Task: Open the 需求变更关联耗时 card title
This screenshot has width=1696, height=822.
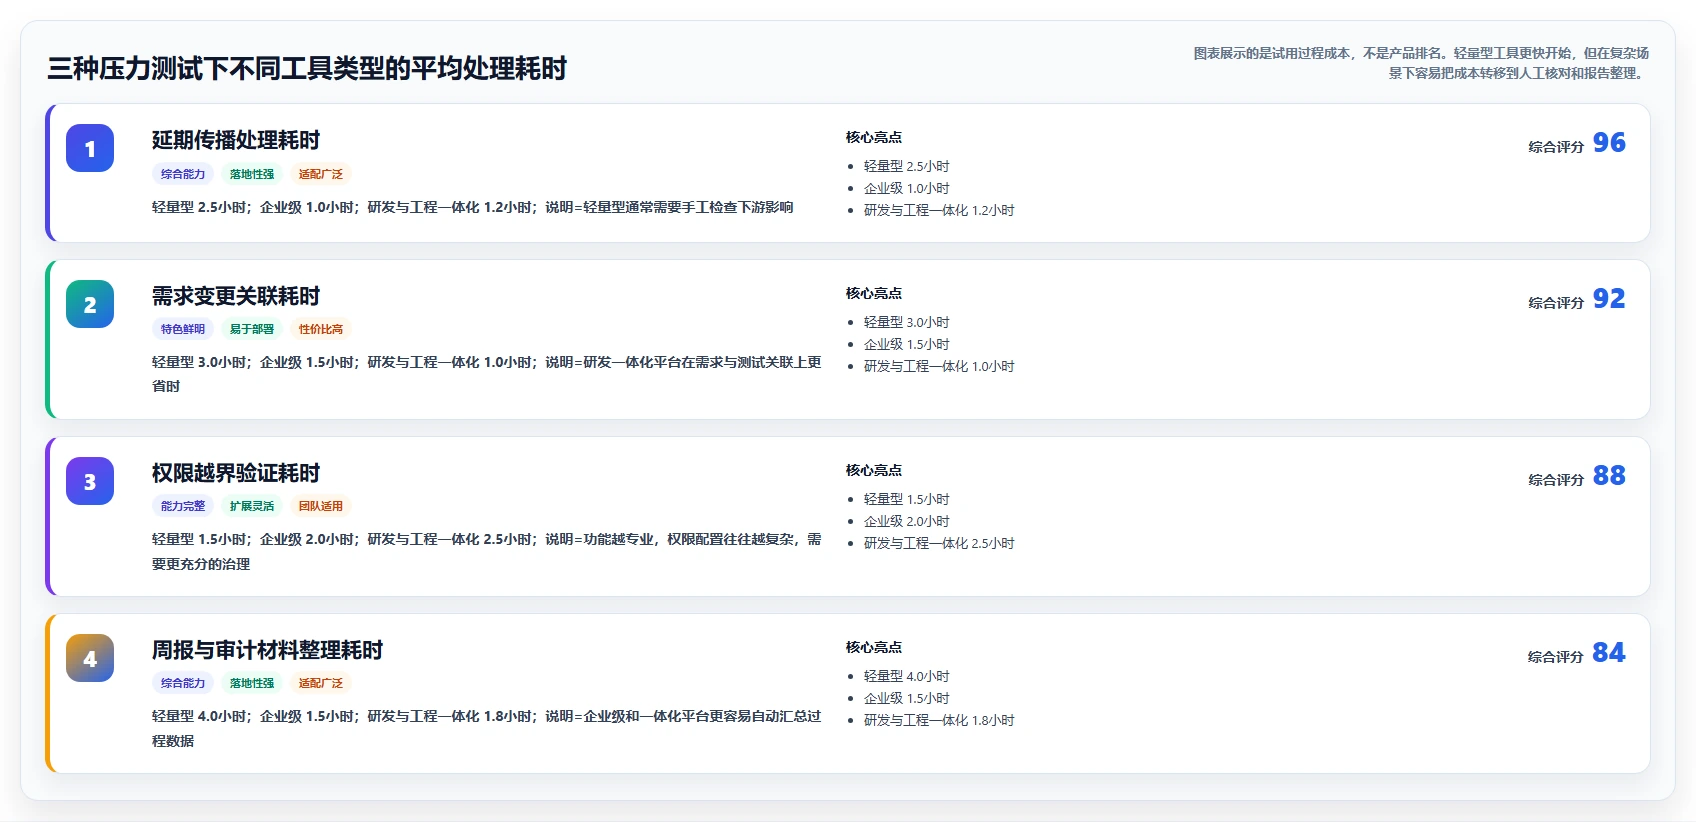Action: click(236, 296)
